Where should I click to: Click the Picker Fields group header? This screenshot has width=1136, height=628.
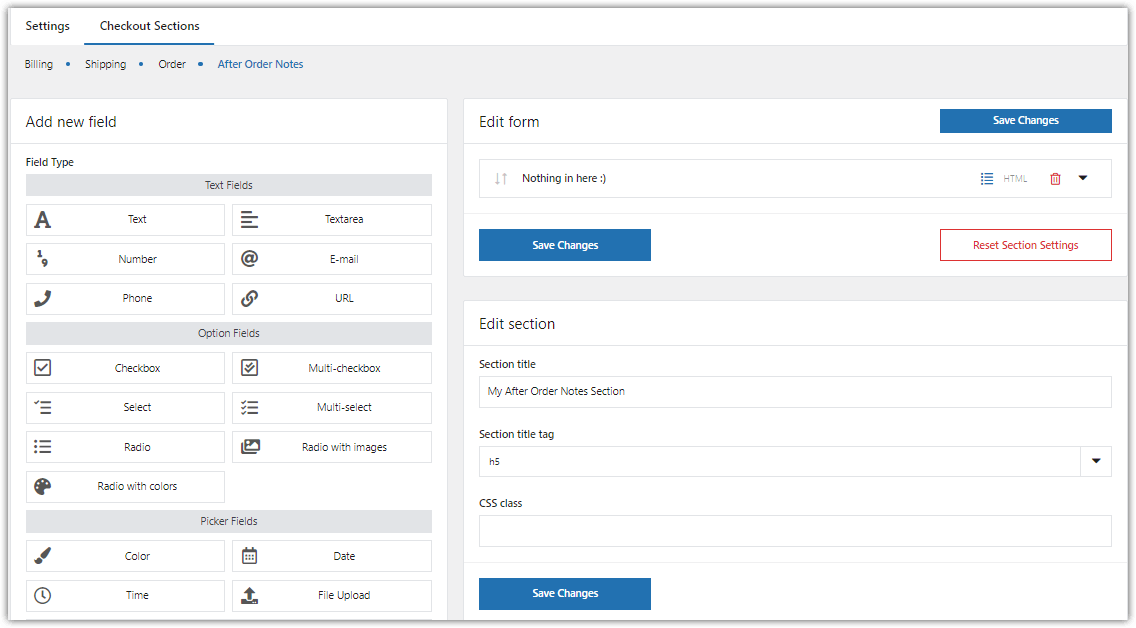click(229, 522)
